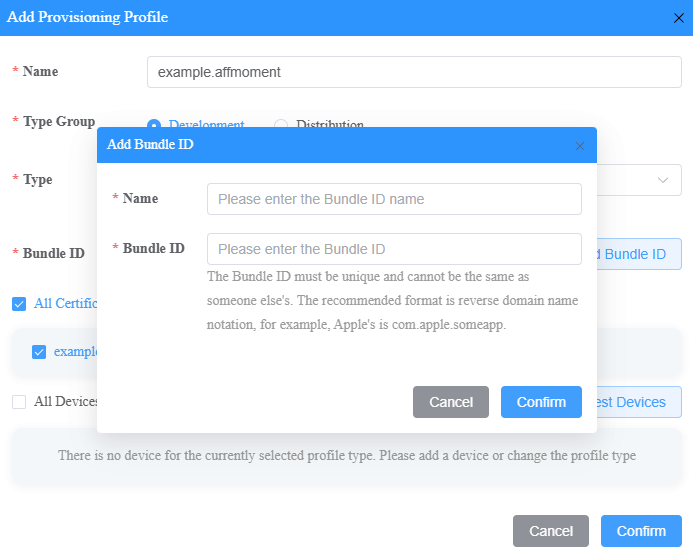Viewport: 693px width, 559px height.
Task: Enable the All Devices checkbox
Action: pos(19,402)
